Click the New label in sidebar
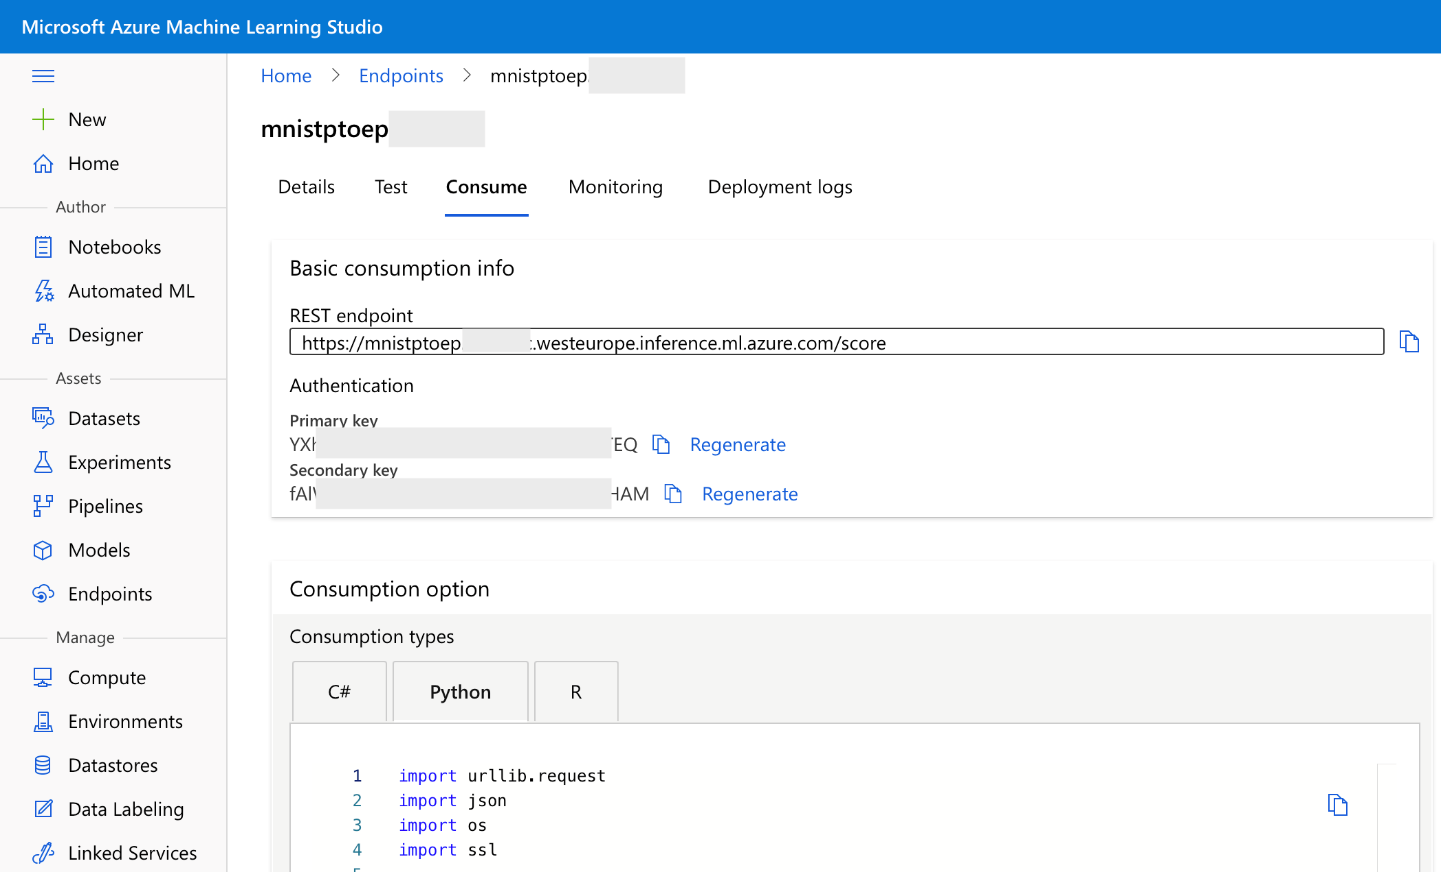The image size is (1441, 872). click(x=87, y=120)
